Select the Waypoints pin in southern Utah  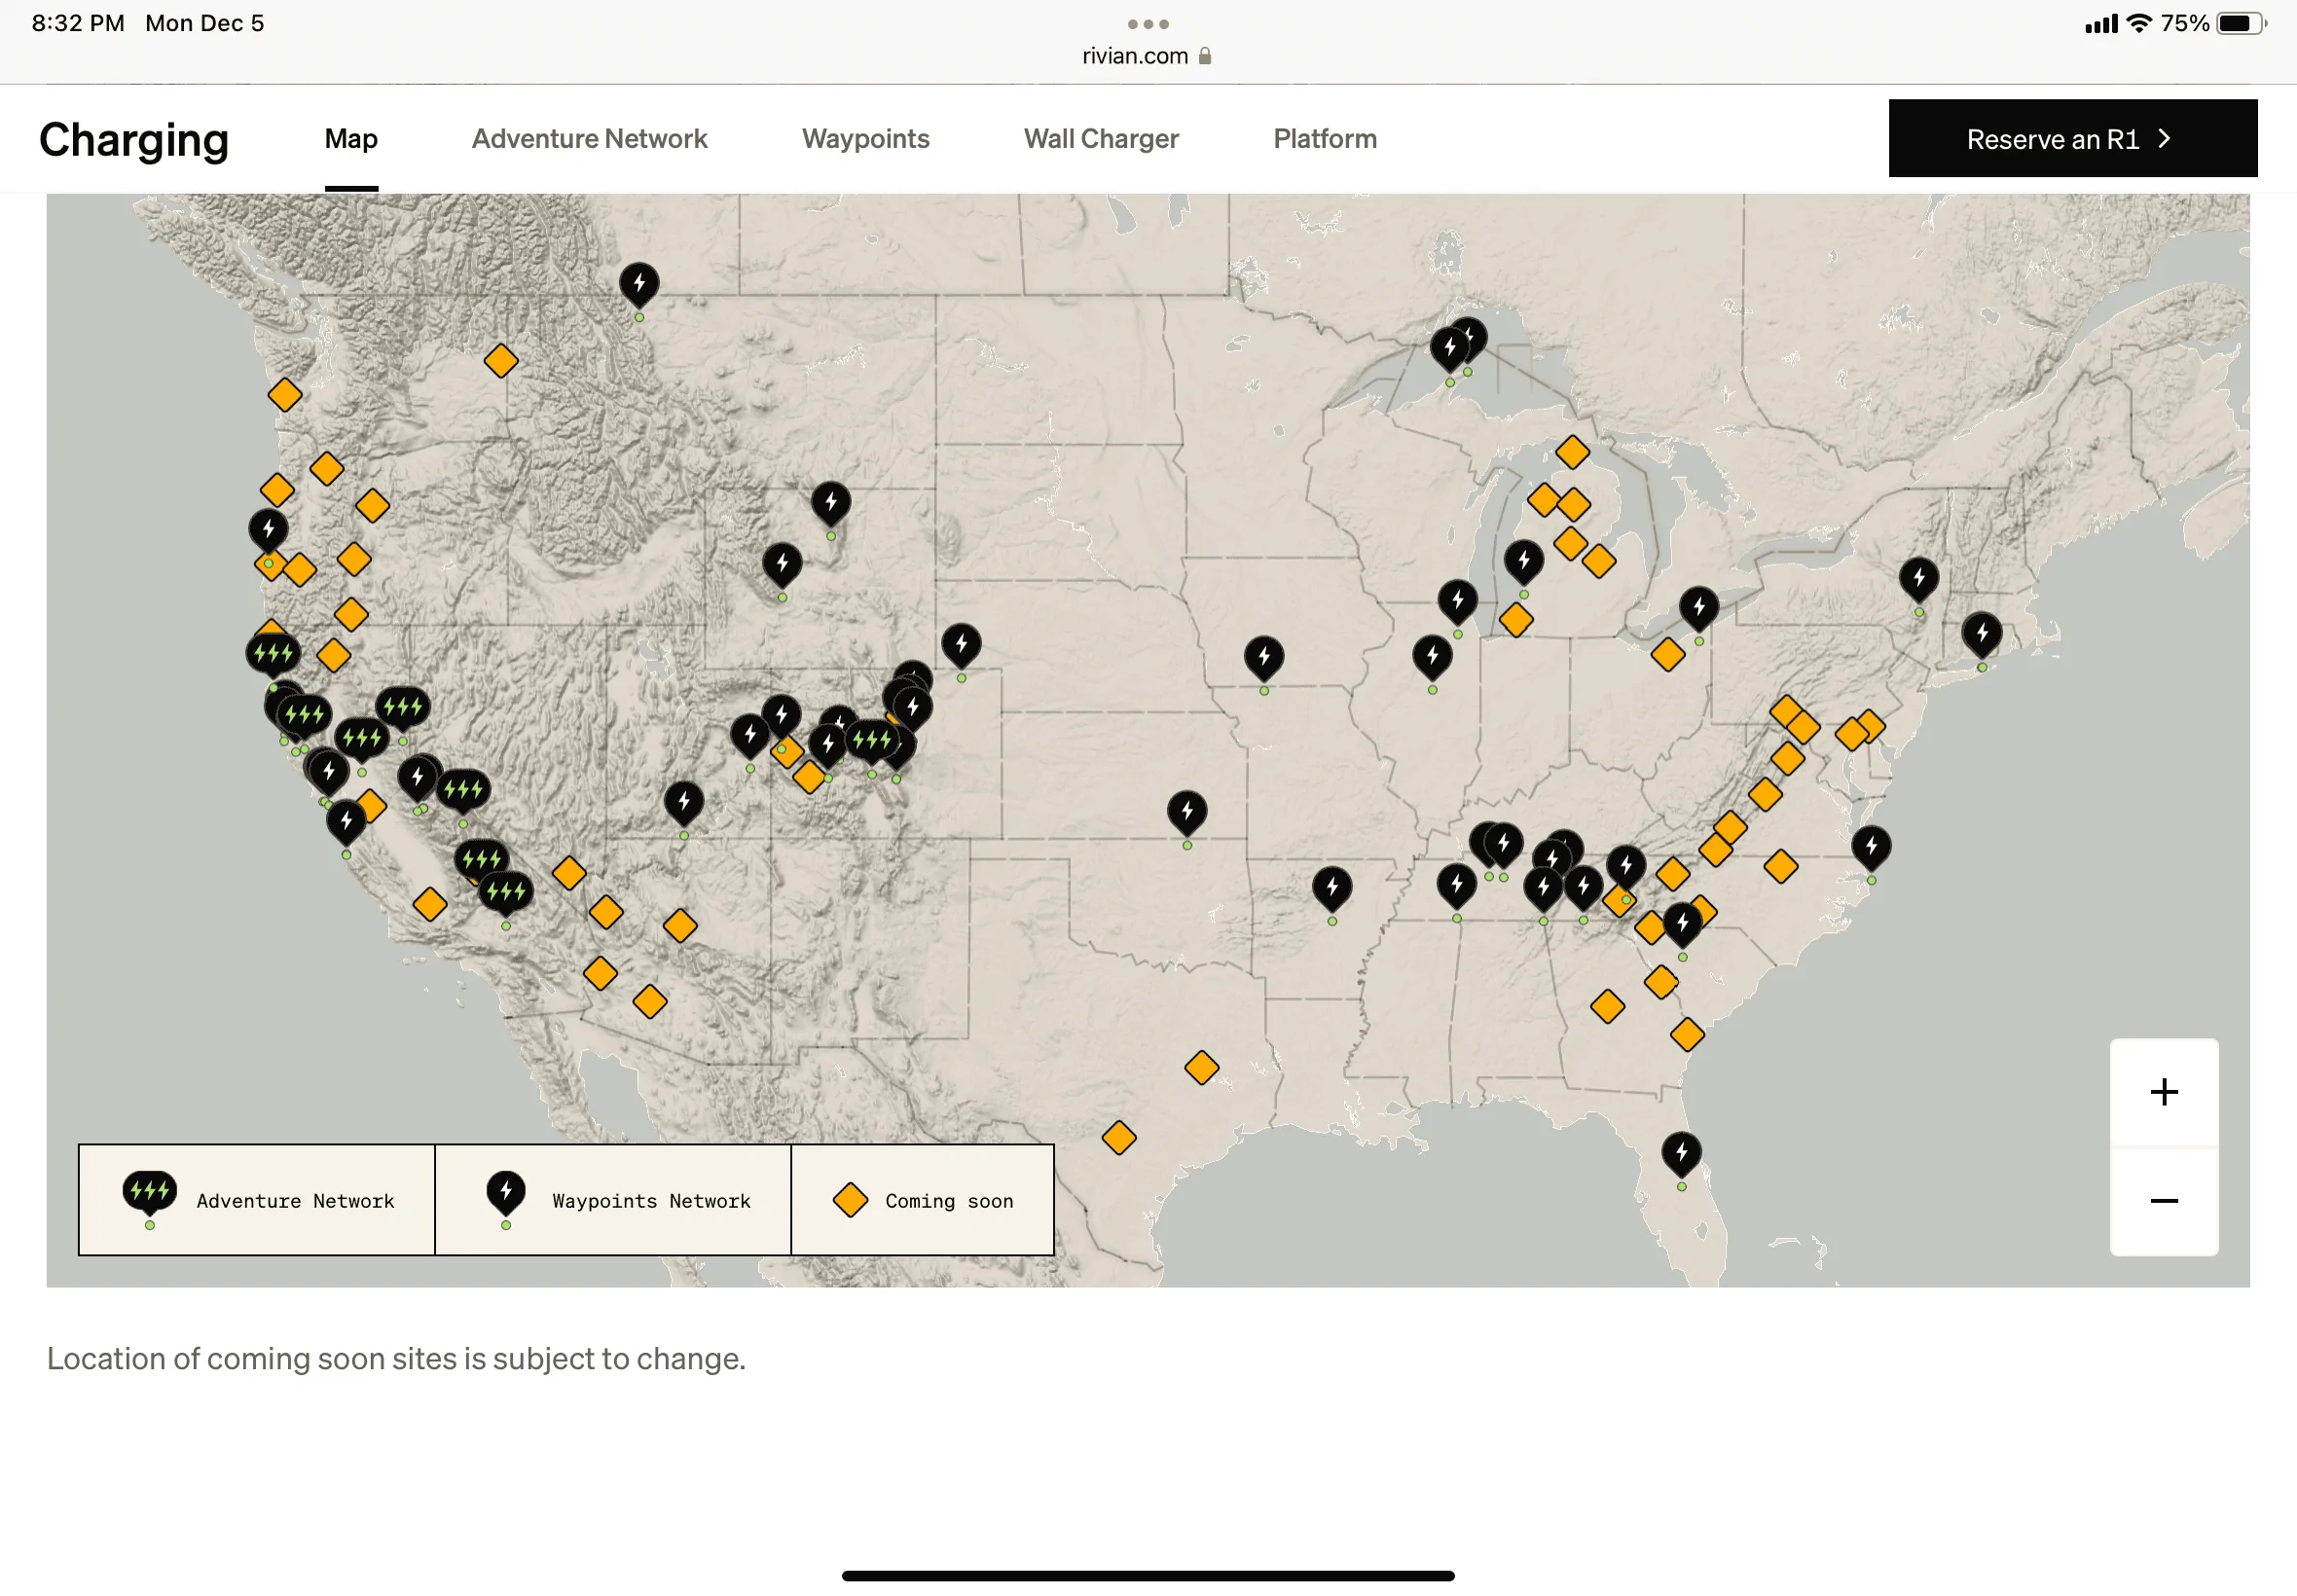(x=684, y=803)
